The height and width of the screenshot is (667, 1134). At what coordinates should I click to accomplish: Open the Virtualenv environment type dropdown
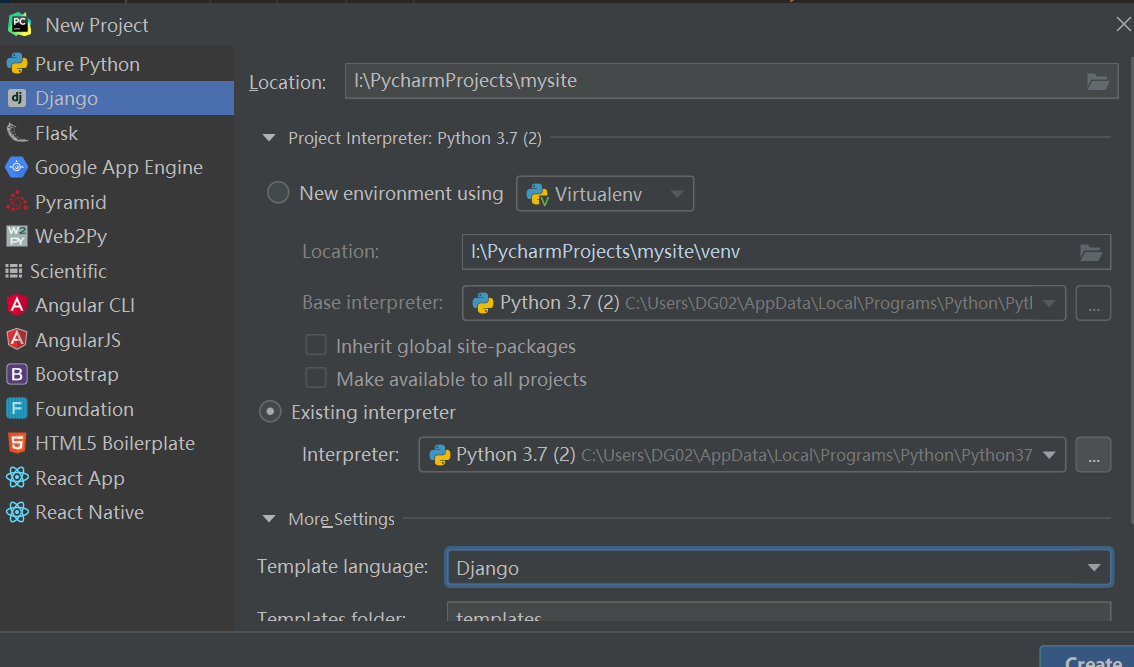605,194
